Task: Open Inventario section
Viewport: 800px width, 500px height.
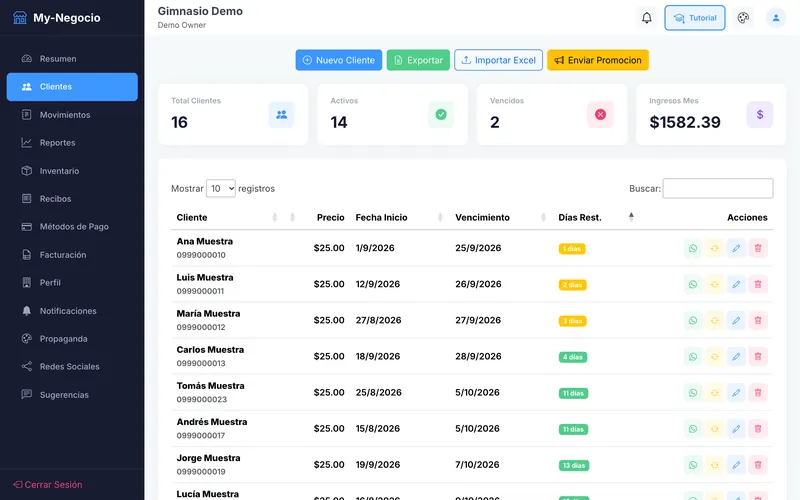Action: (x=72, y=171)
